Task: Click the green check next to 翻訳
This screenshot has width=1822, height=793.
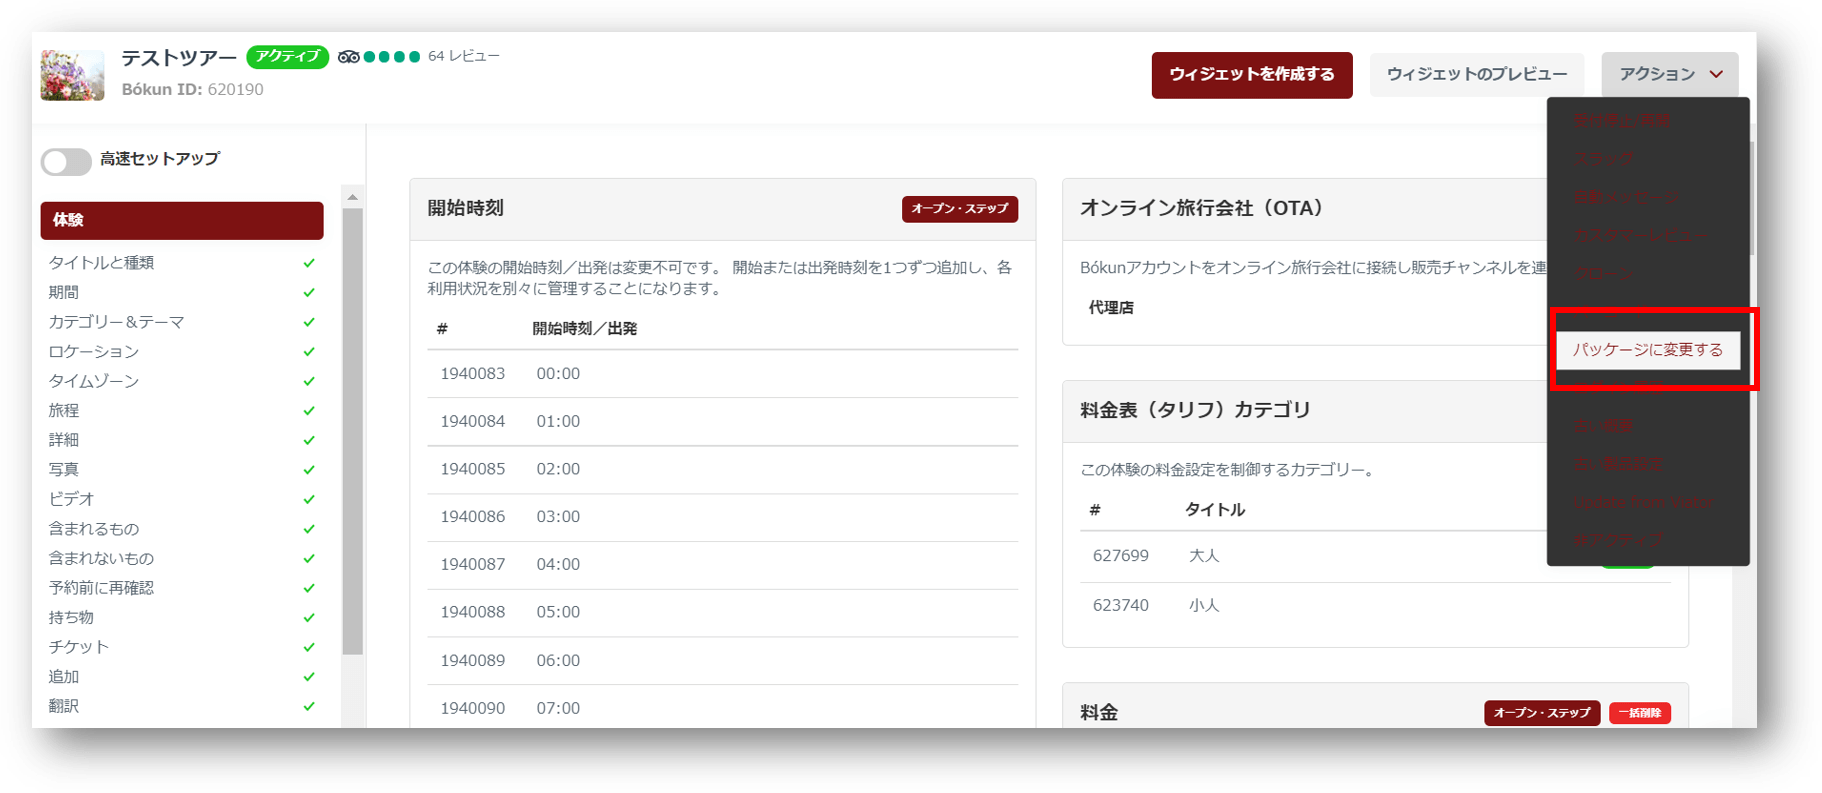Action: (x=309, y=707)
